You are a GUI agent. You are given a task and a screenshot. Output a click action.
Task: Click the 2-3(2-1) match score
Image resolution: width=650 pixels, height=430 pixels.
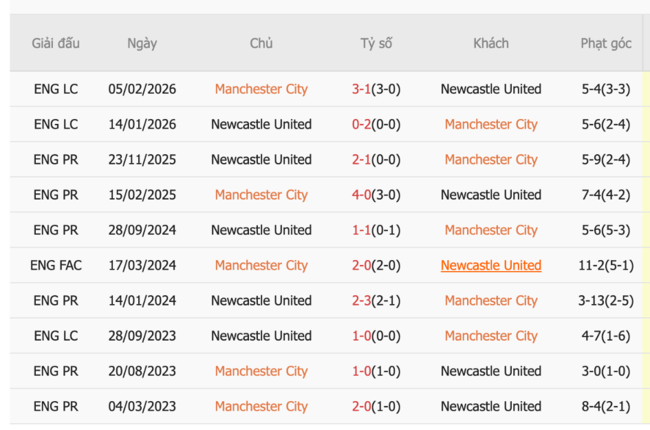pos(376,300)
